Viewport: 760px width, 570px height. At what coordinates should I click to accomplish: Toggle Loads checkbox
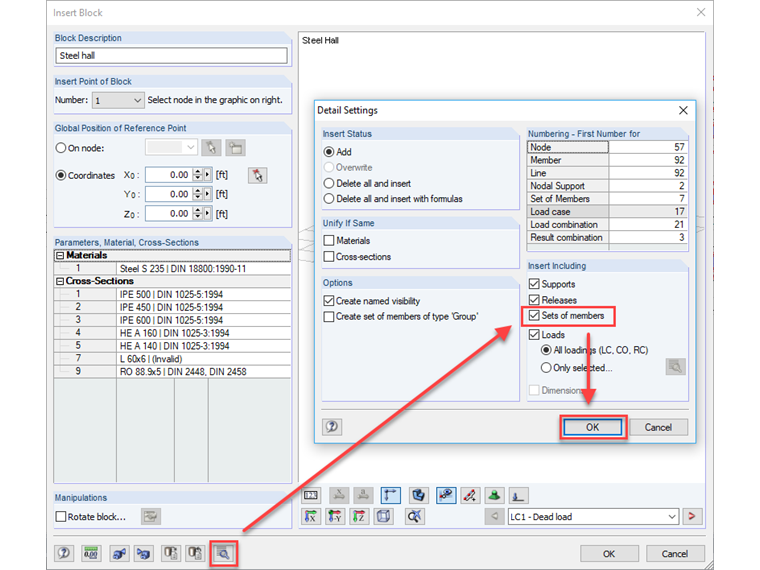[x=534, y=334]
